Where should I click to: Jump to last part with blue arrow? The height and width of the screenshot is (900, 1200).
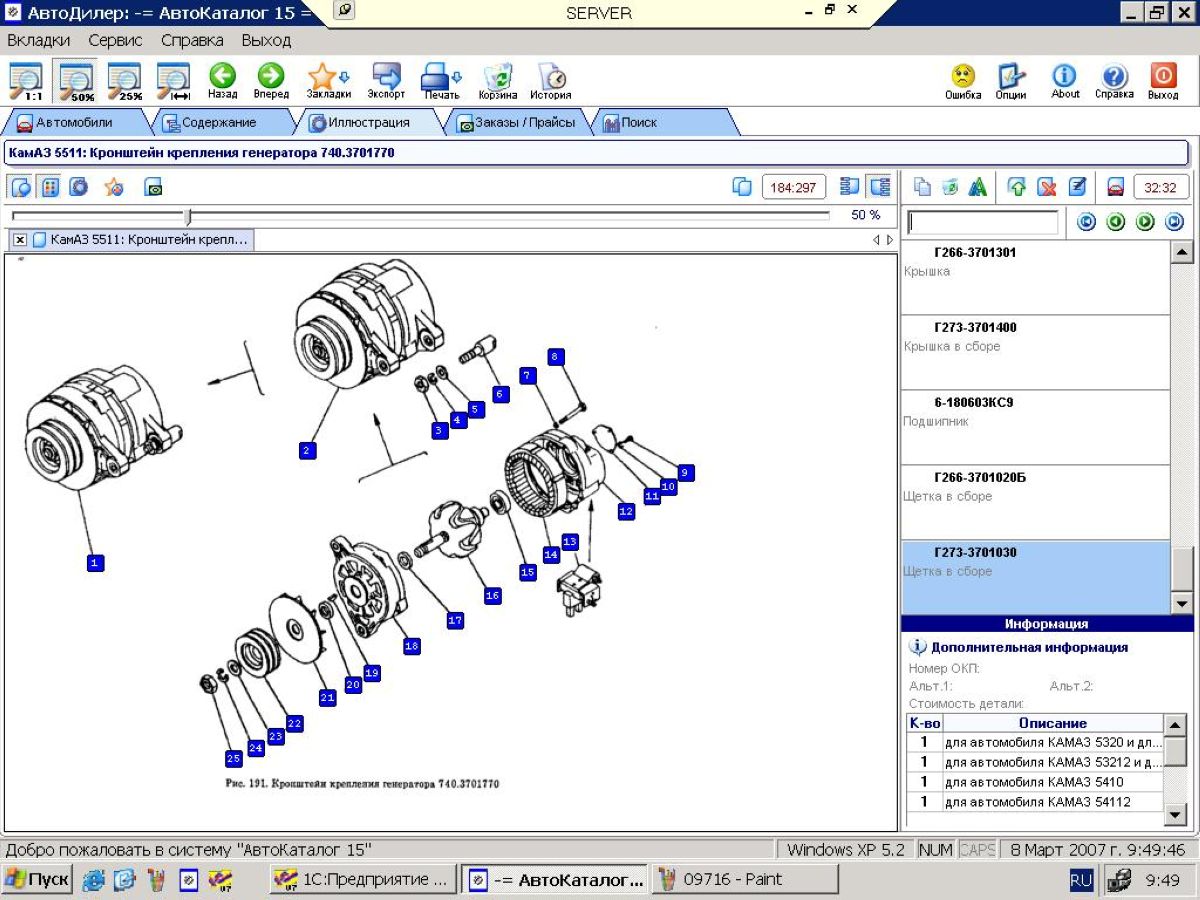tap(1175, 222)
